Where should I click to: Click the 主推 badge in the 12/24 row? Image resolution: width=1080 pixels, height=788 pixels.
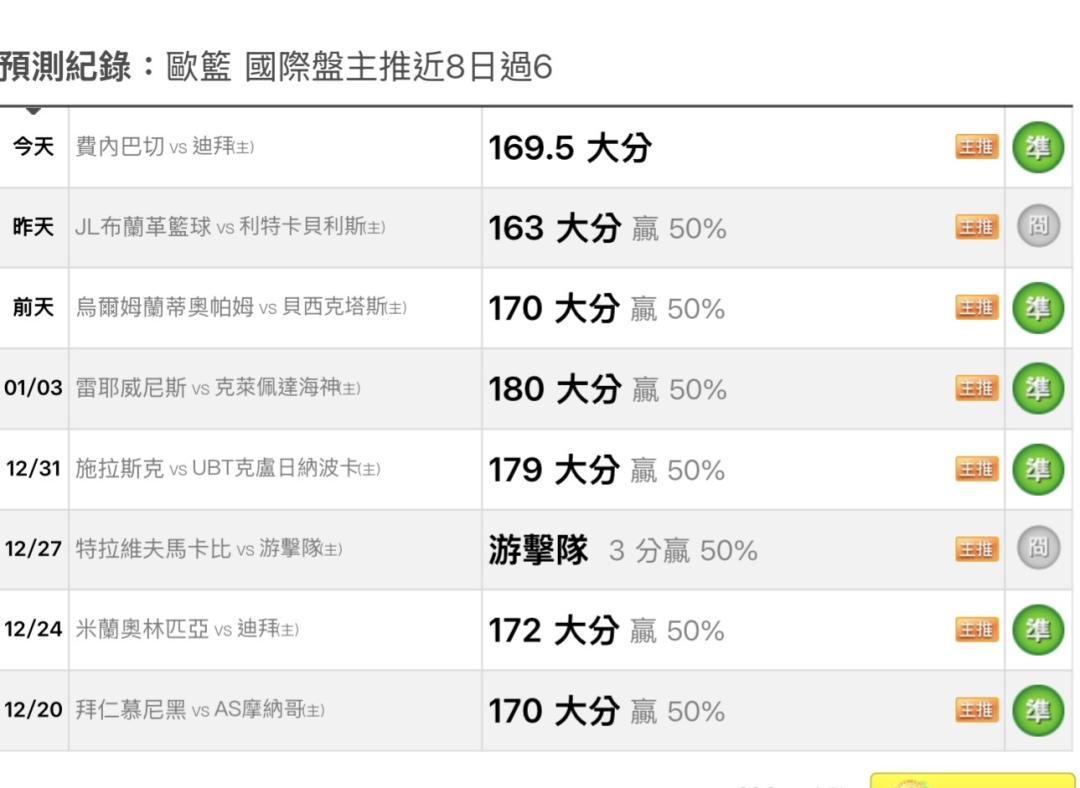[976, 630]
